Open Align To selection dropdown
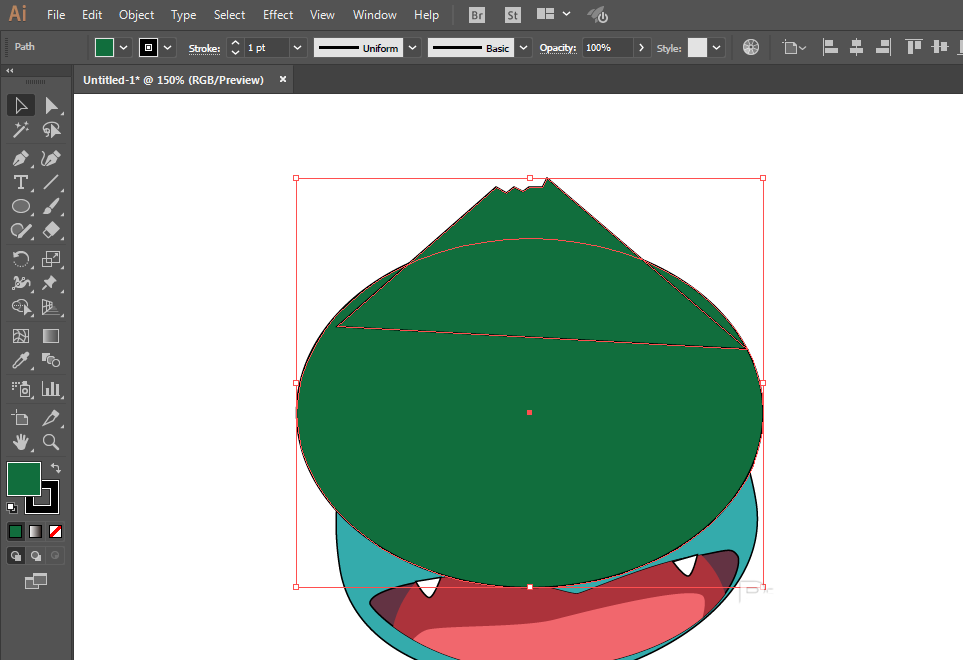Image resolution: width=963 pixels, height=660 pixels. pyautogui.click(x=793, y=47)
